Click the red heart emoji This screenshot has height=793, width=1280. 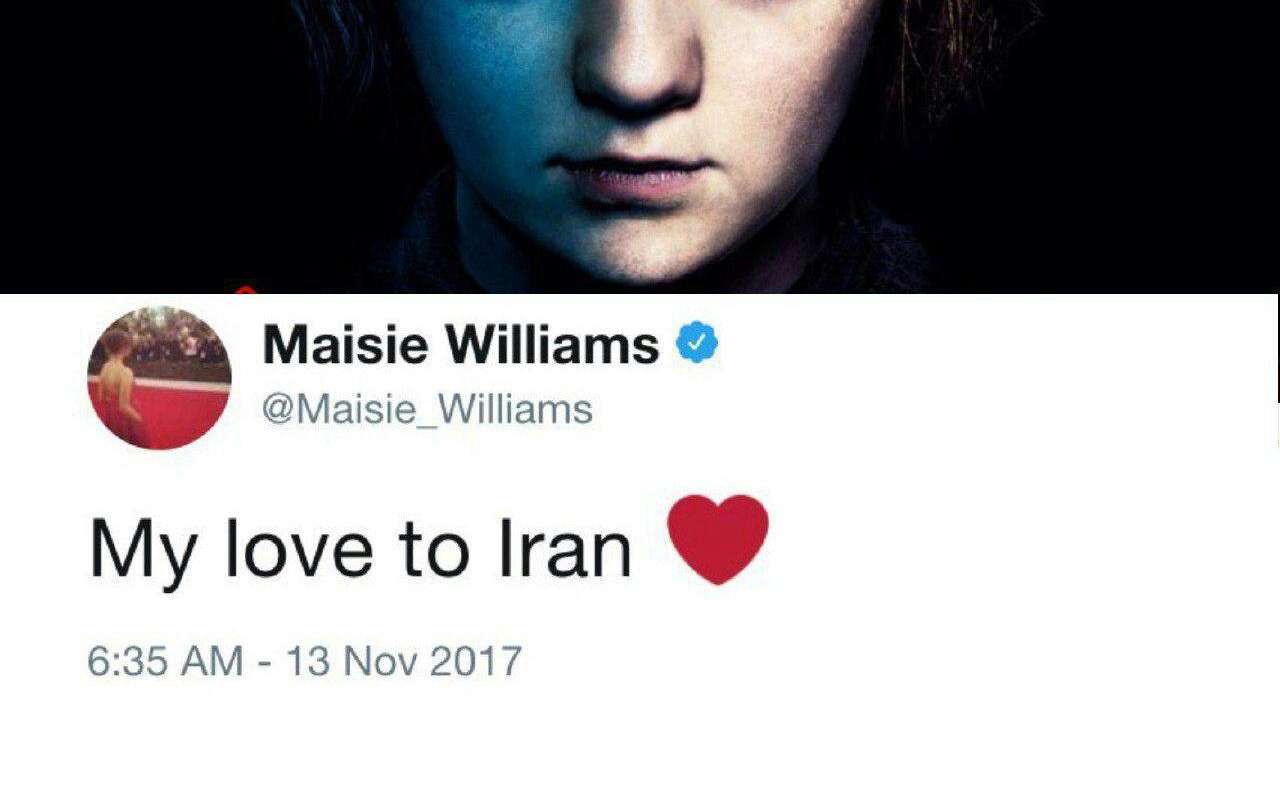pos(718,540)
